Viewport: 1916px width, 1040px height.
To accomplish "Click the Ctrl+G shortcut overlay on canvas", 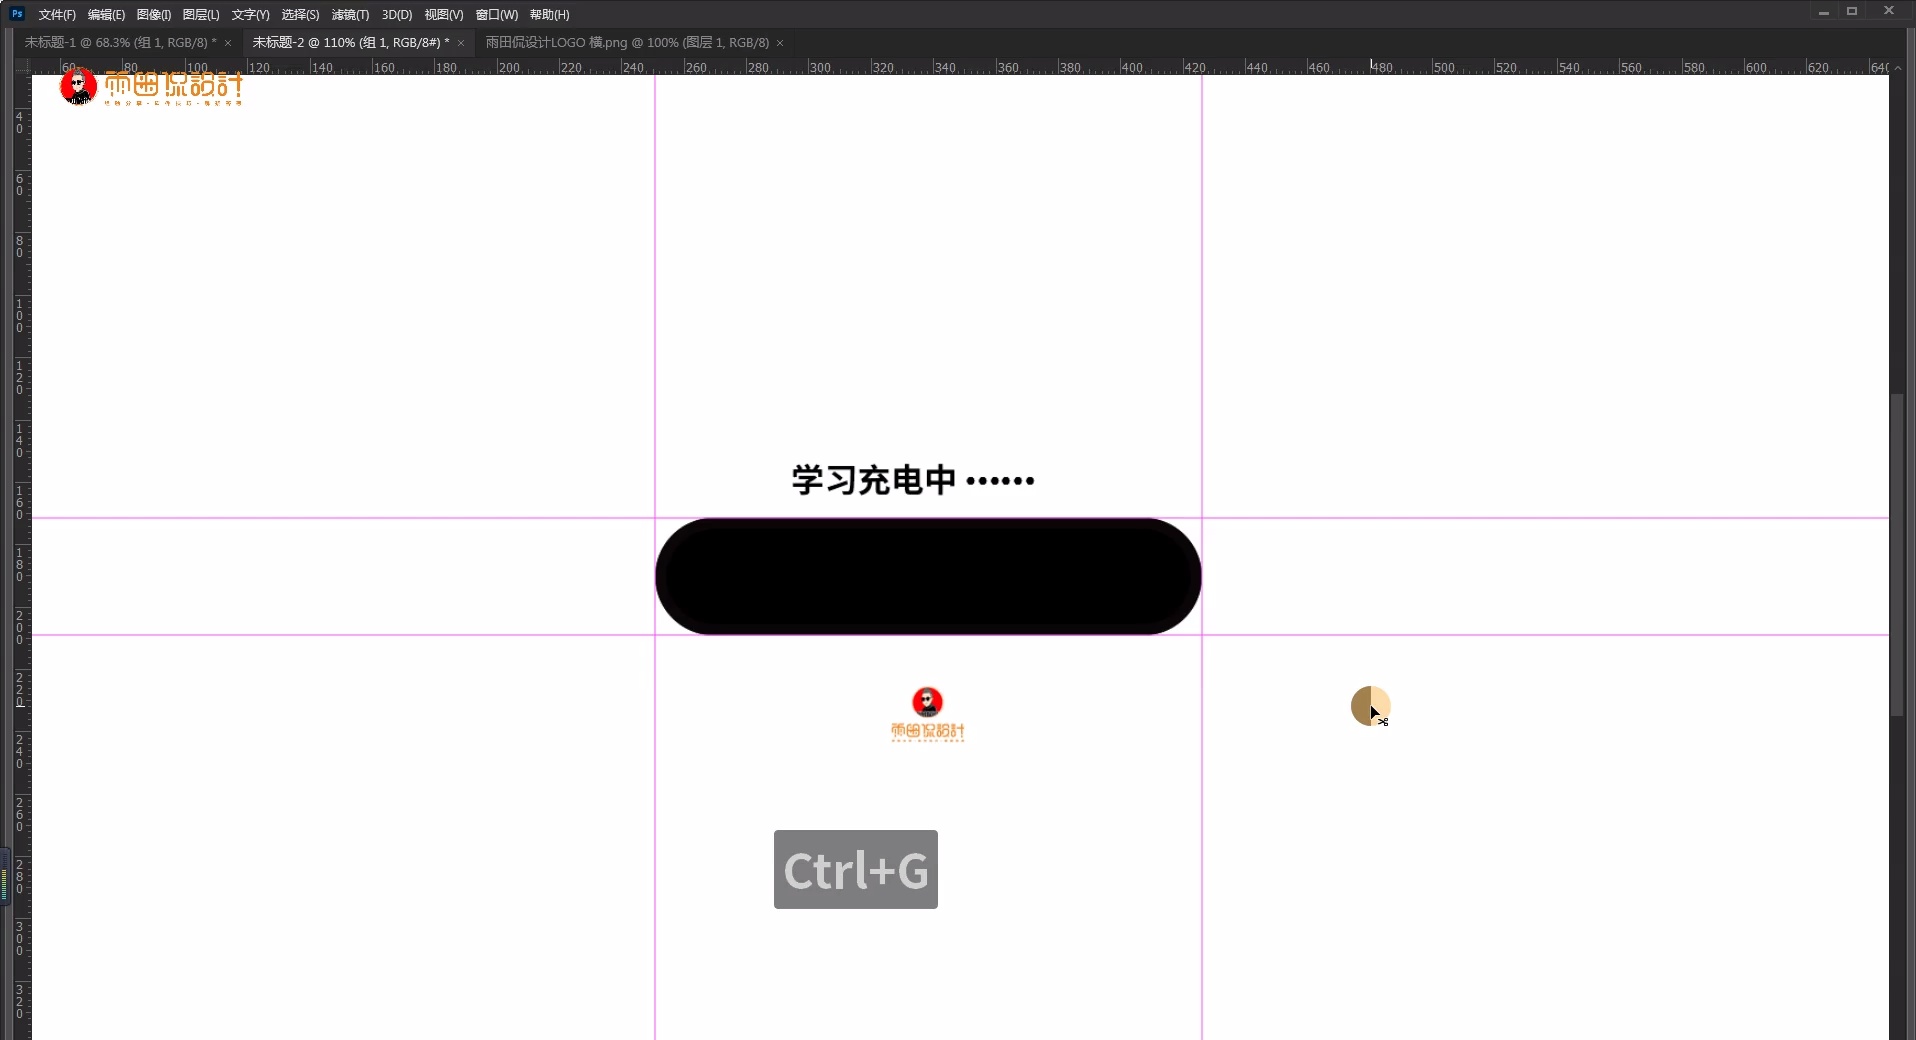I will click(855, 869).
